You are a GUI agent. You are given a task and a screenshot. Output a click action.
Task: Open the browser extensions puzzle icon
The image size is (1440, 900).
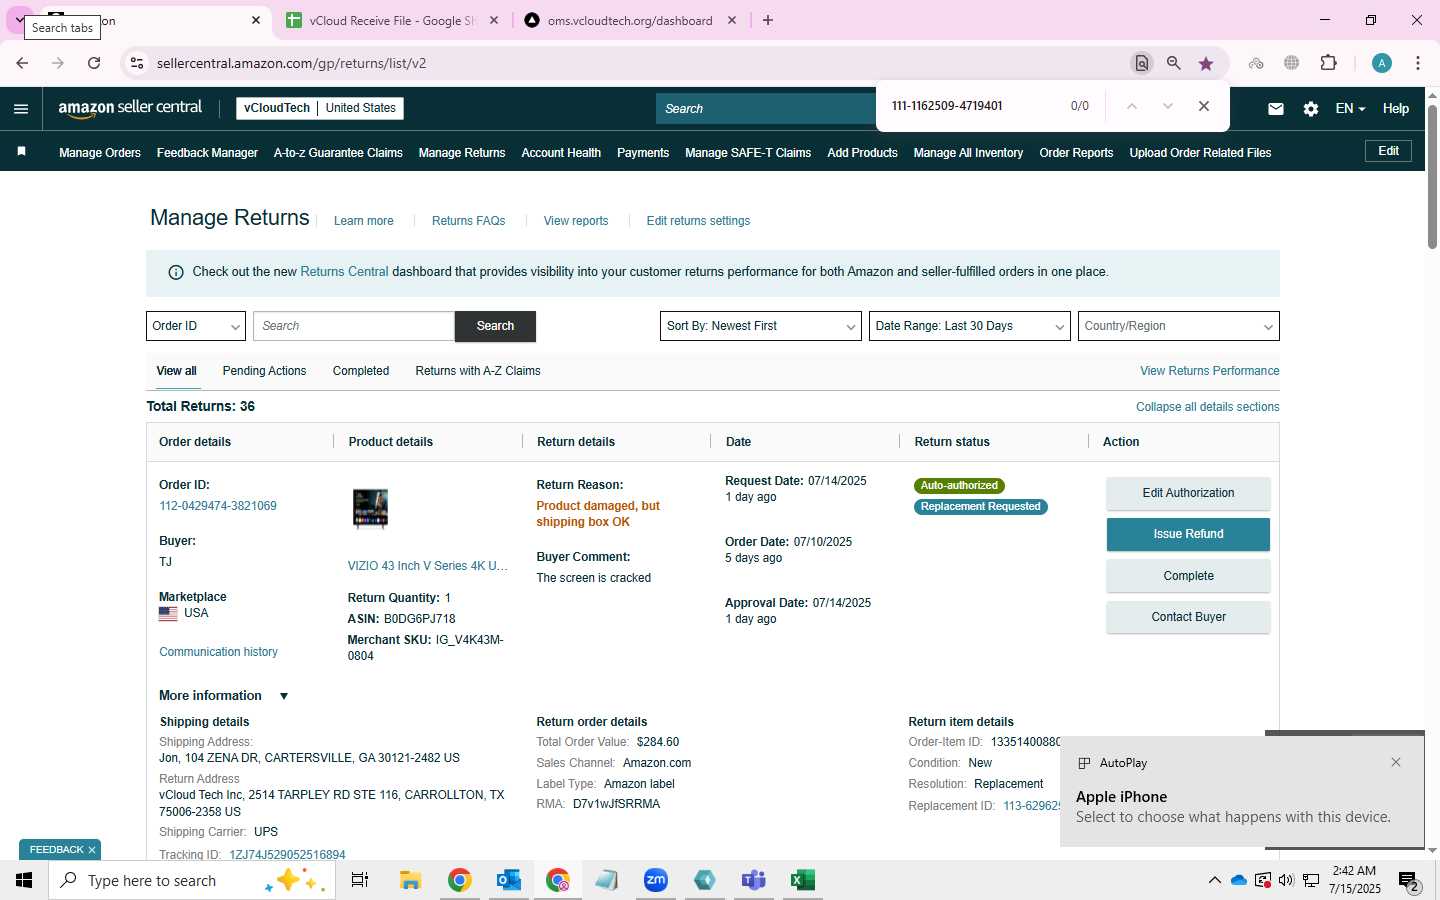coord(1328,63)
